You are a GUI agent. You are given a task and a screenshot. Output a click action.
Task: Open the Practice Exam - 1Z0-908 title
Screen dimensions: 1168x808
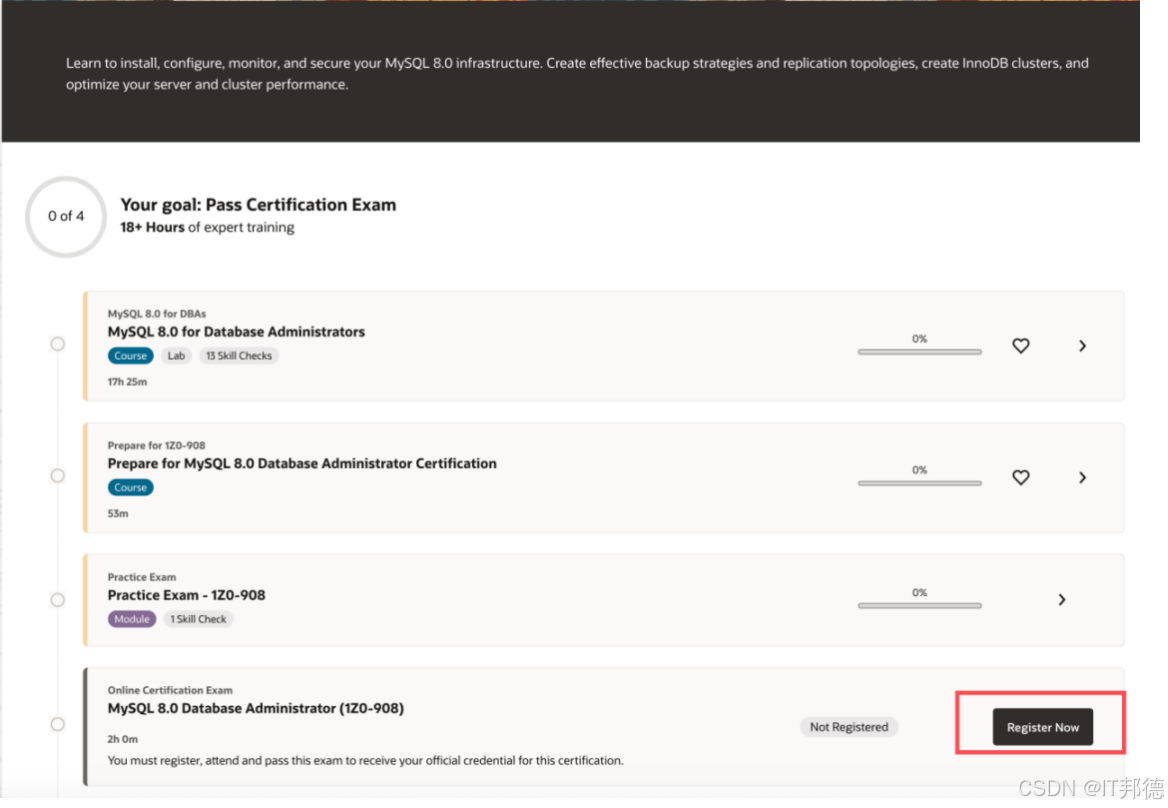coord(186,595)
